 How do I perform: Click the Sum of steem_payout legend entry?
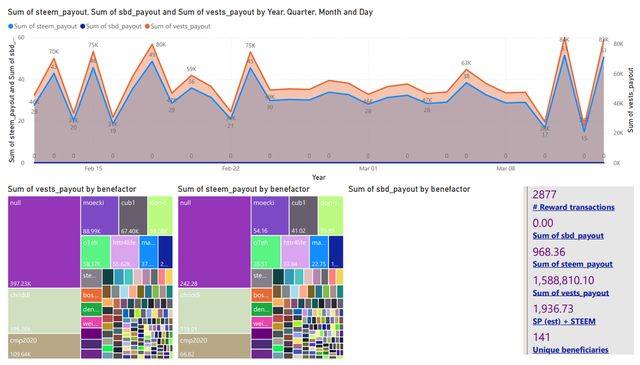(x=42, y=26)
